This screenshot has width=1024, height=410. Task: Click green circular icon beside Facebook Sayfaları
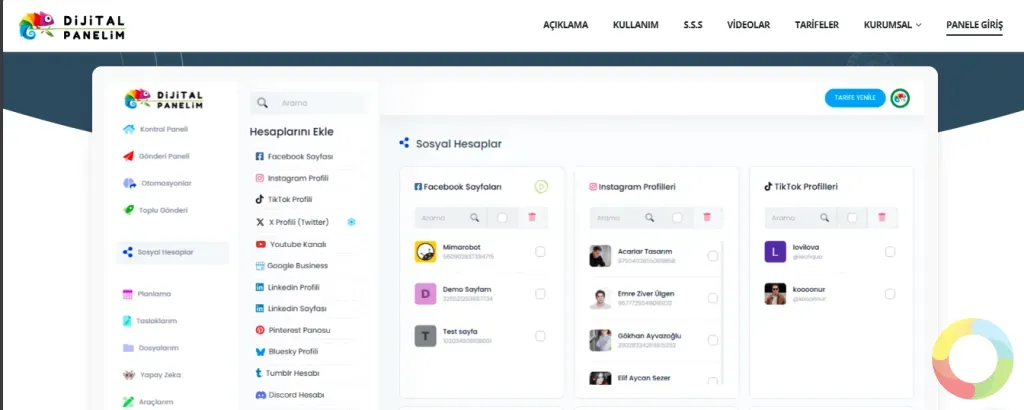pyautogui.click(x=541, y=187)
